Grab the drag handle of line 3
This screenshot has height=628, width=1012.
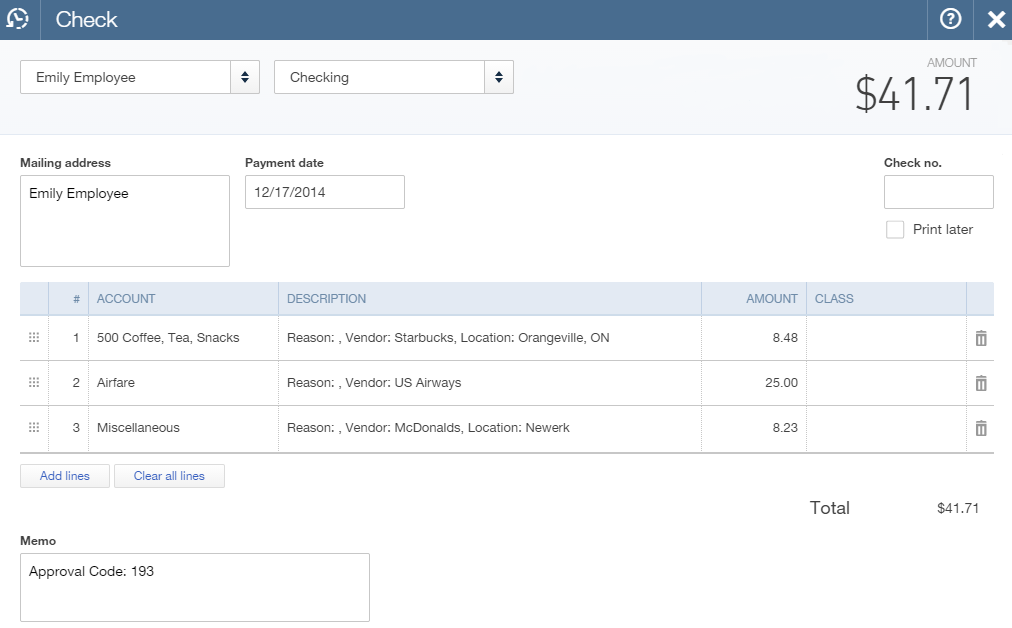(34, 427)
